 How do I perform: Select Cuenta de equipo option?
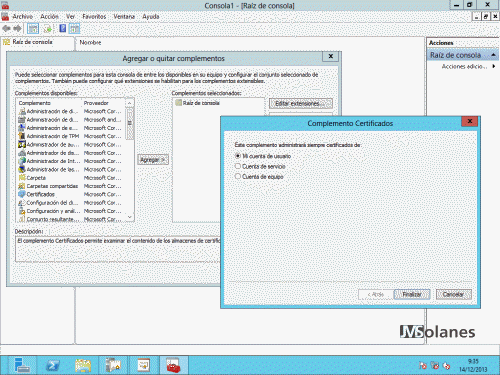tap(259, 176)
